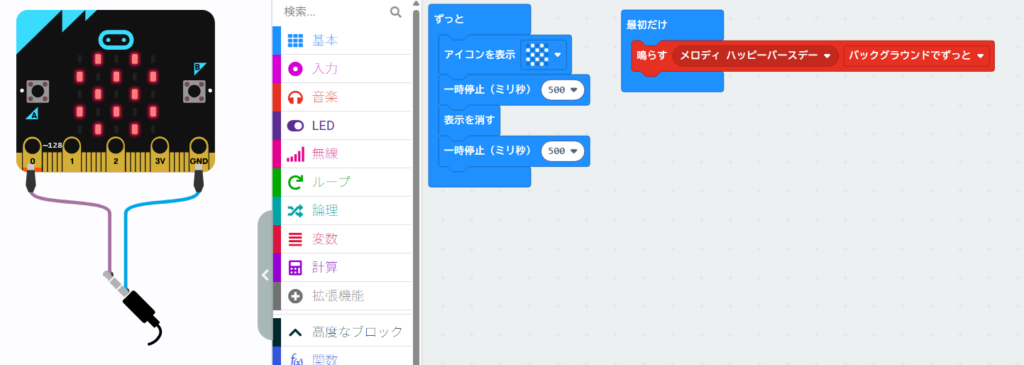The width and height of the screenshot is (1024, 365).
Task: Click the 計算 calculator icon
Action: (x=295, y=267)
